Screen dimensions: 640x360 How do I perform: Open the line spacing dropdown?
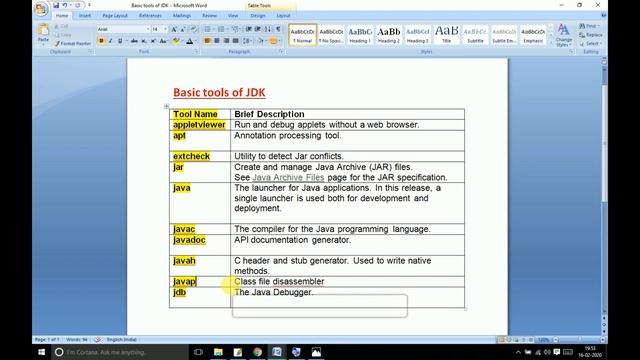[247, 41]
